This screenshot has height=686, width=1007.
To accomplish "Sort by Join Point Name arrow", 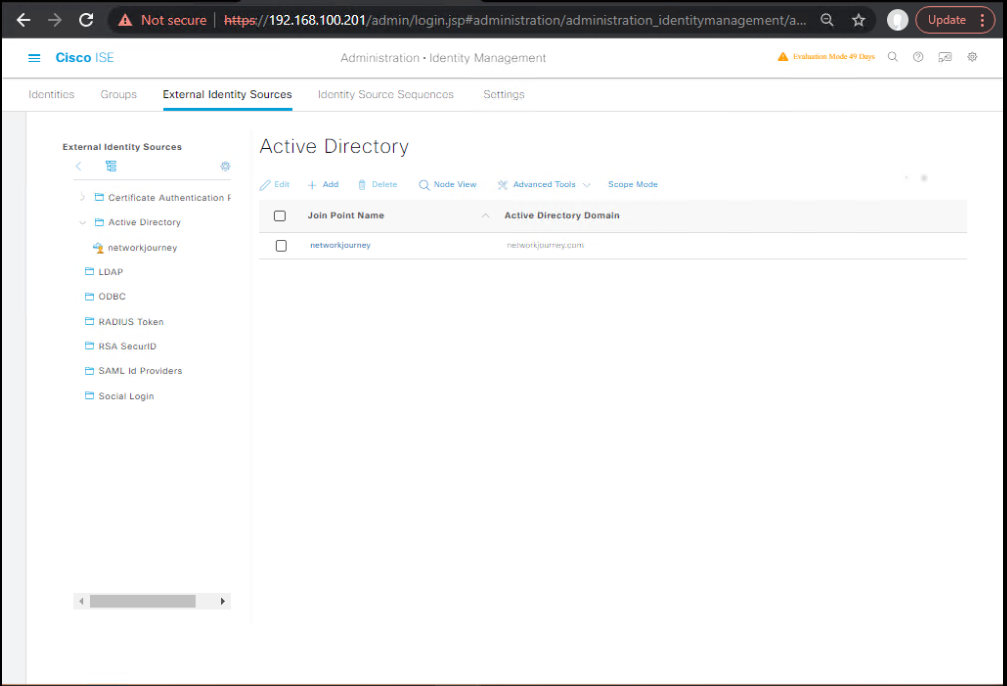I will click(486, 216).
